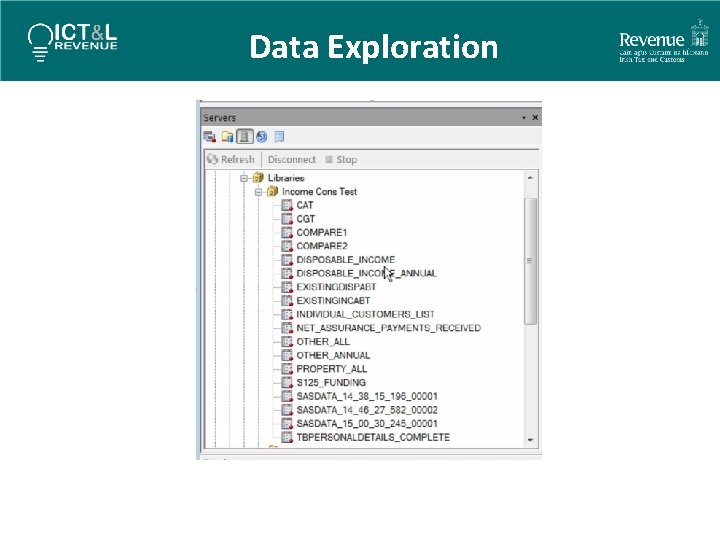The width and height of the screenshot is (720, 540).
Task: Click the yellow folders pane icon
Action: point(227,136)
